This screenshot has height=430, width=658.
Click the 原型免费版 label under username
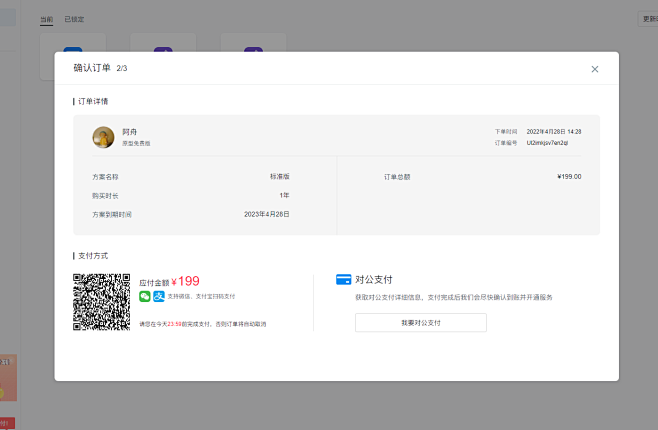(136, 143)
